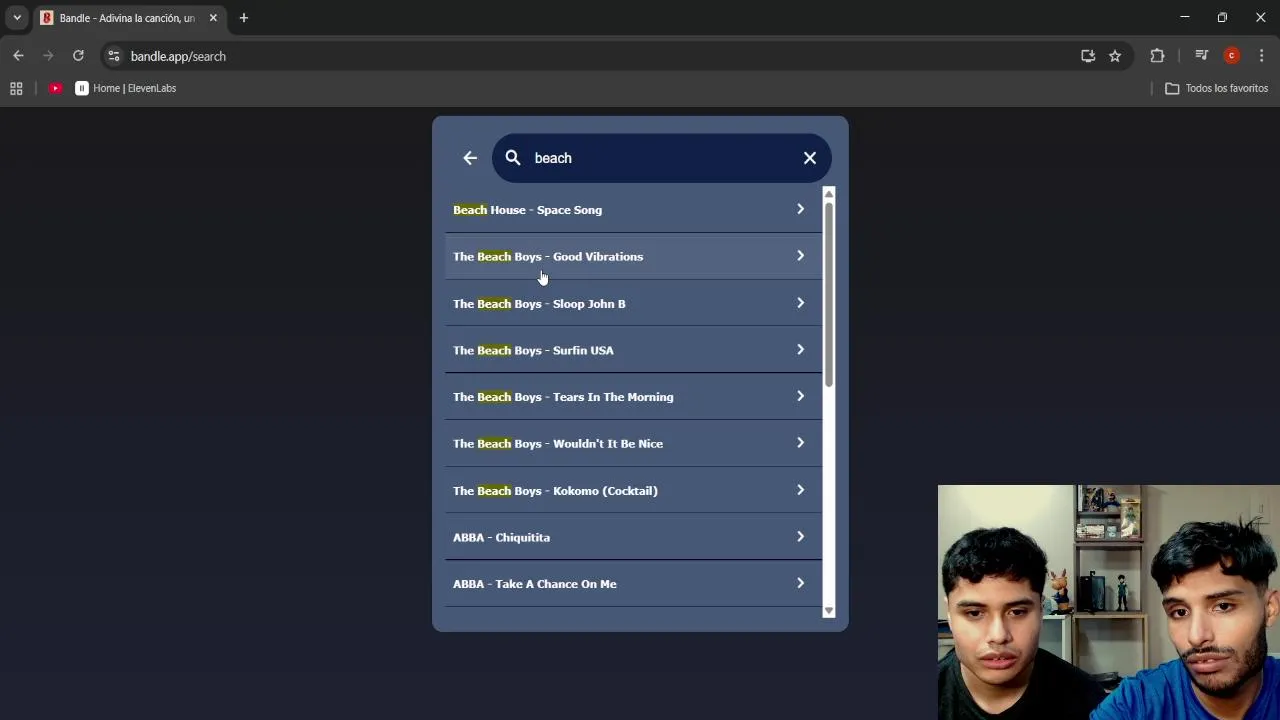The width and height of the screenshot is (1280, 720).
Task: Click the scrollbar up arrow in results
Action: [829, 193]
